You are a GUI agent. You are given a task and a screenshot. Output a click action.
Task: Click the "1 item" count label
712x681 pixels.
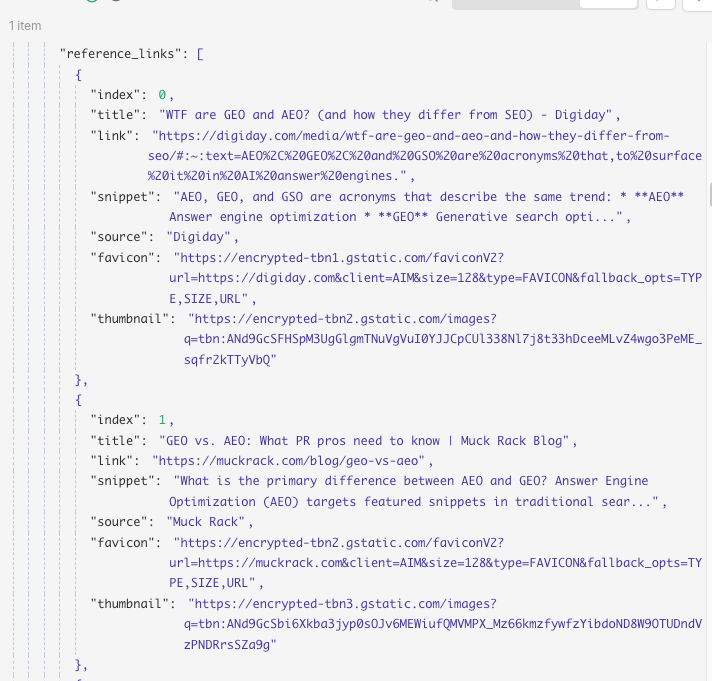[x=25, y=26]
